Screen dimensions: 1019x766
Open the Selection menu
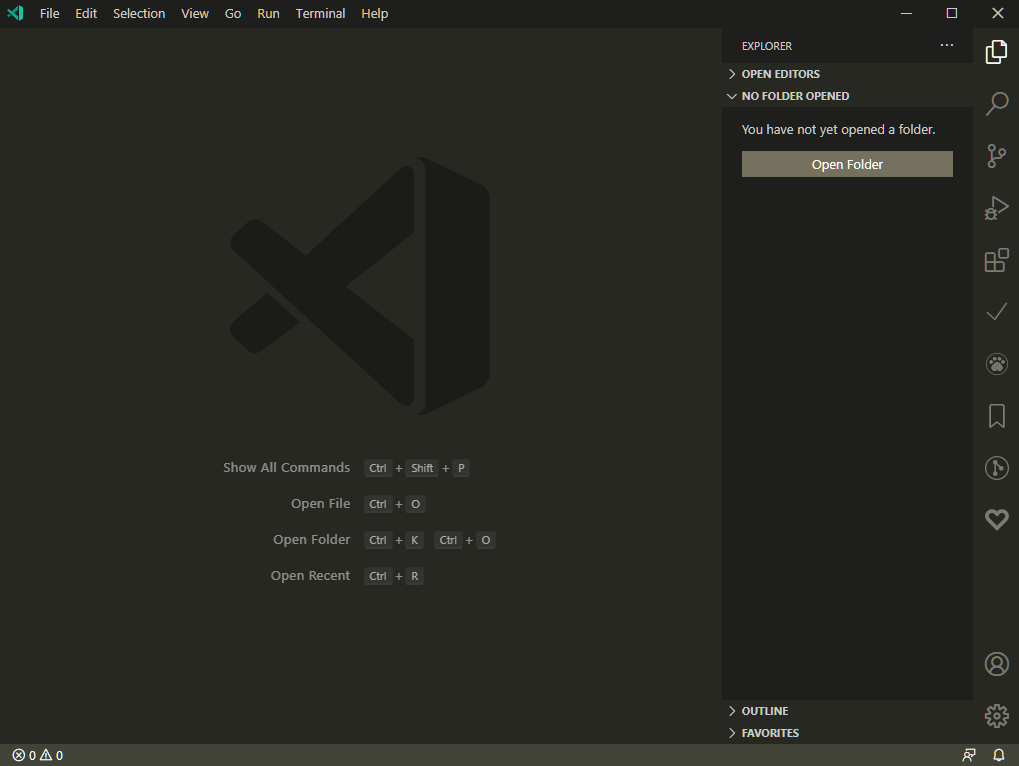[139, 13]
